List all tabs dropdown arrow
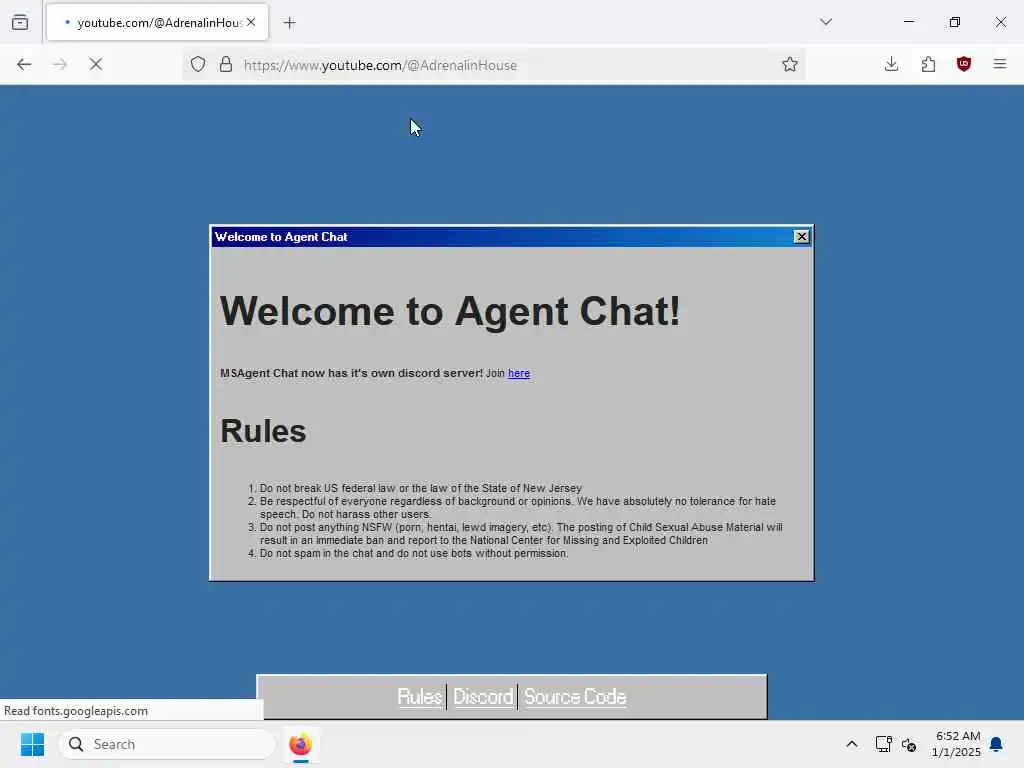This screenshot has width=1024, height=768. coord(826,22)
